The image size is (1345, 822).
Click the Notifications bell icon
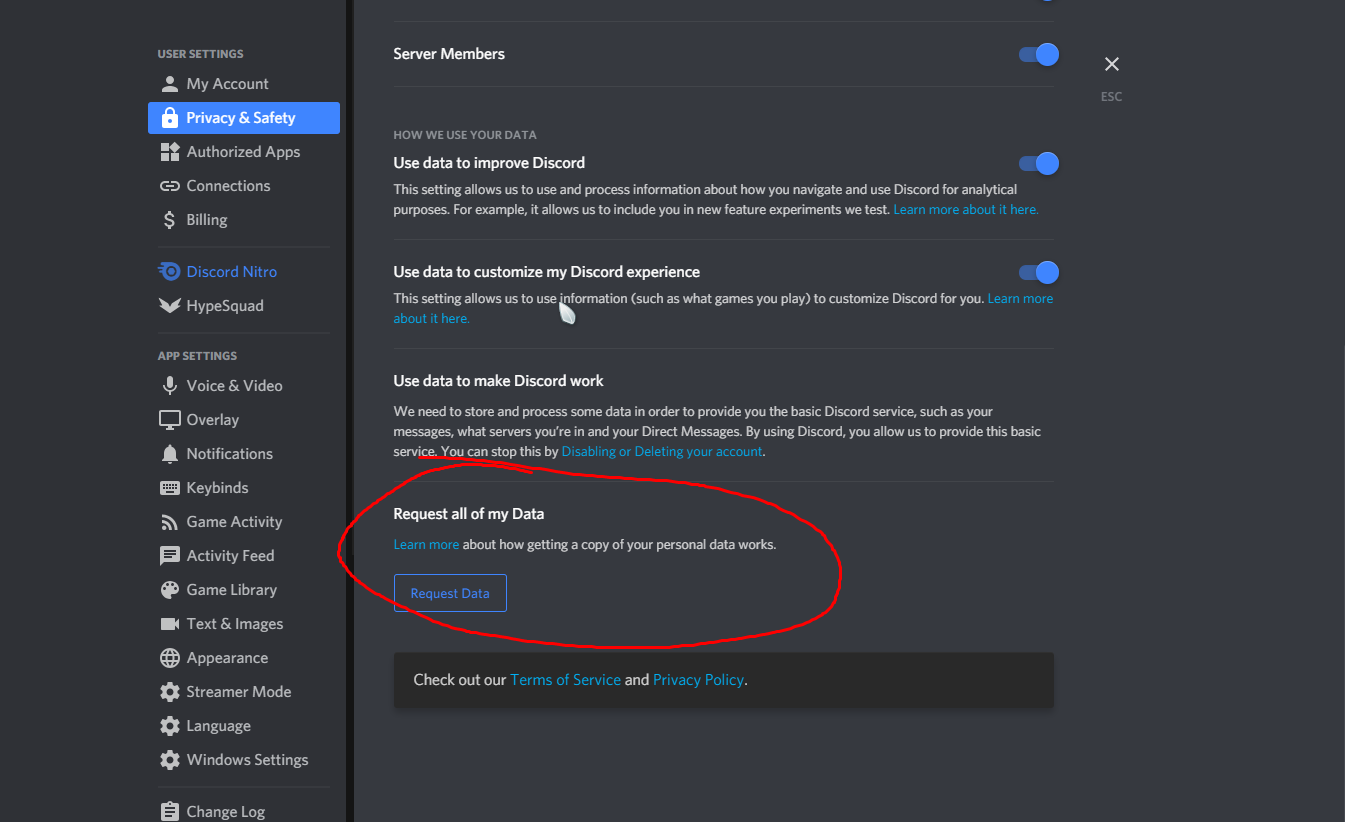coord(170,454)
